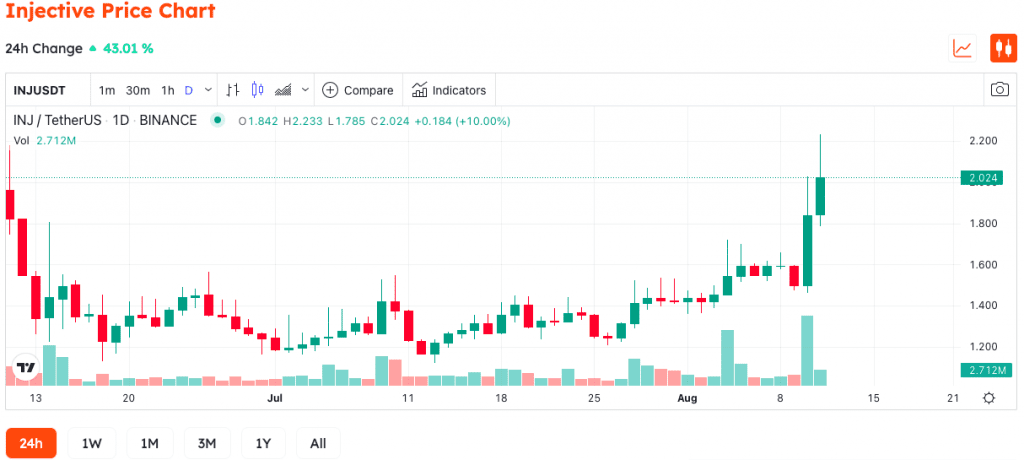Select the 1M range button
Image resolution: width=1024 pixels, height=460 pixels.
(x=150, y=444)
